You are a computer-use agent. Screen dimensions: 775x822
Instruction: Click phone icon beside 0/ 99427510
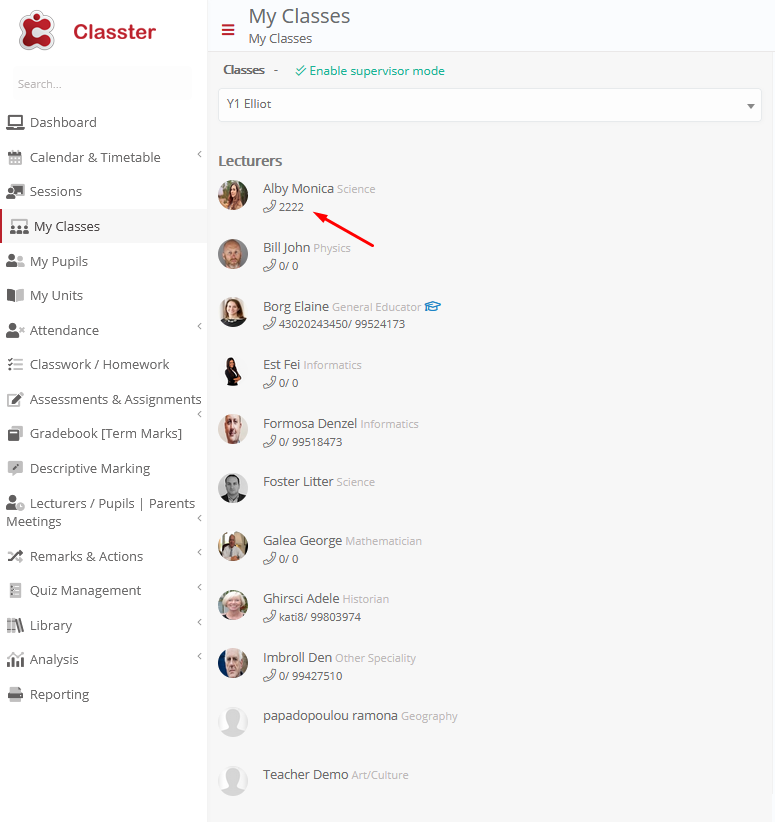[x=270, y=675]
